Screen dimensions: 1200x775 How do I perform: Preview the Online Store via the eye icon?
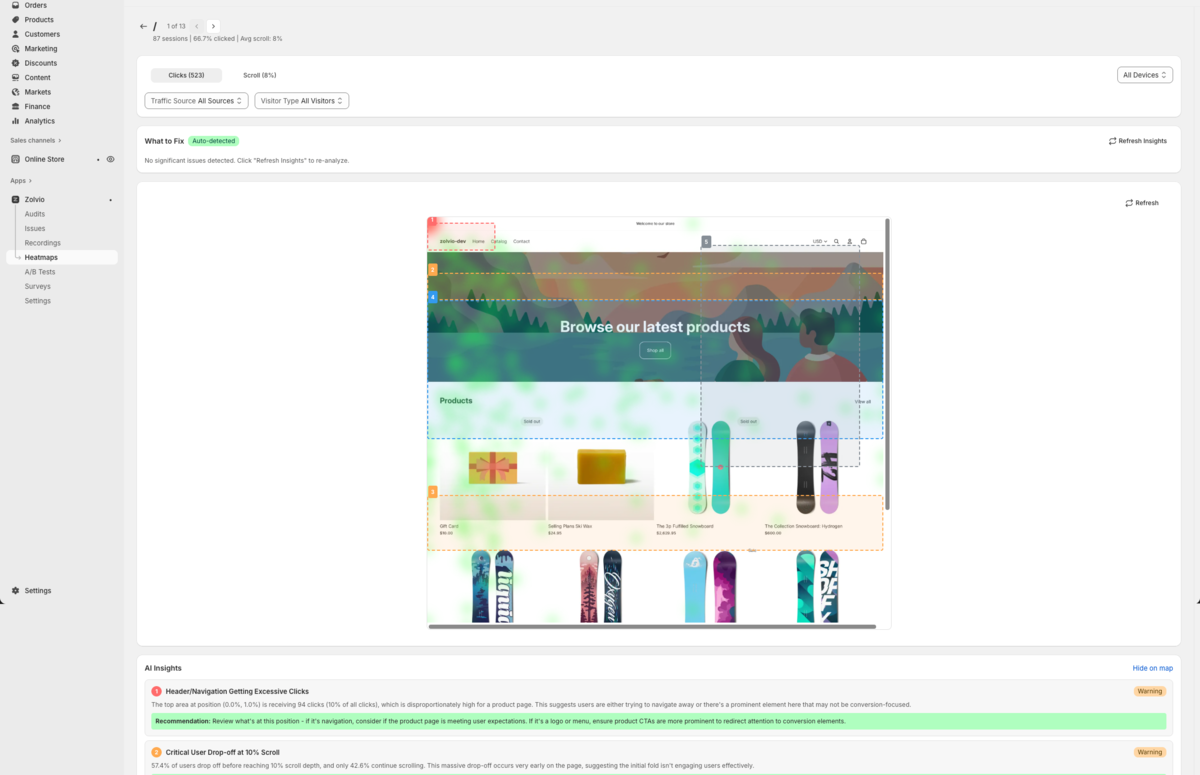[110, 158]
